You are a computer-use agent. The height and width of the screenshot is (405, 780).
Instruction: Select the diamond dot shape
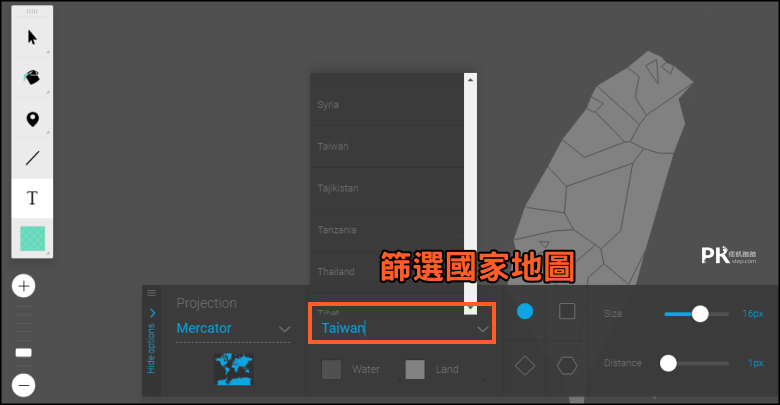pos(525,366)
